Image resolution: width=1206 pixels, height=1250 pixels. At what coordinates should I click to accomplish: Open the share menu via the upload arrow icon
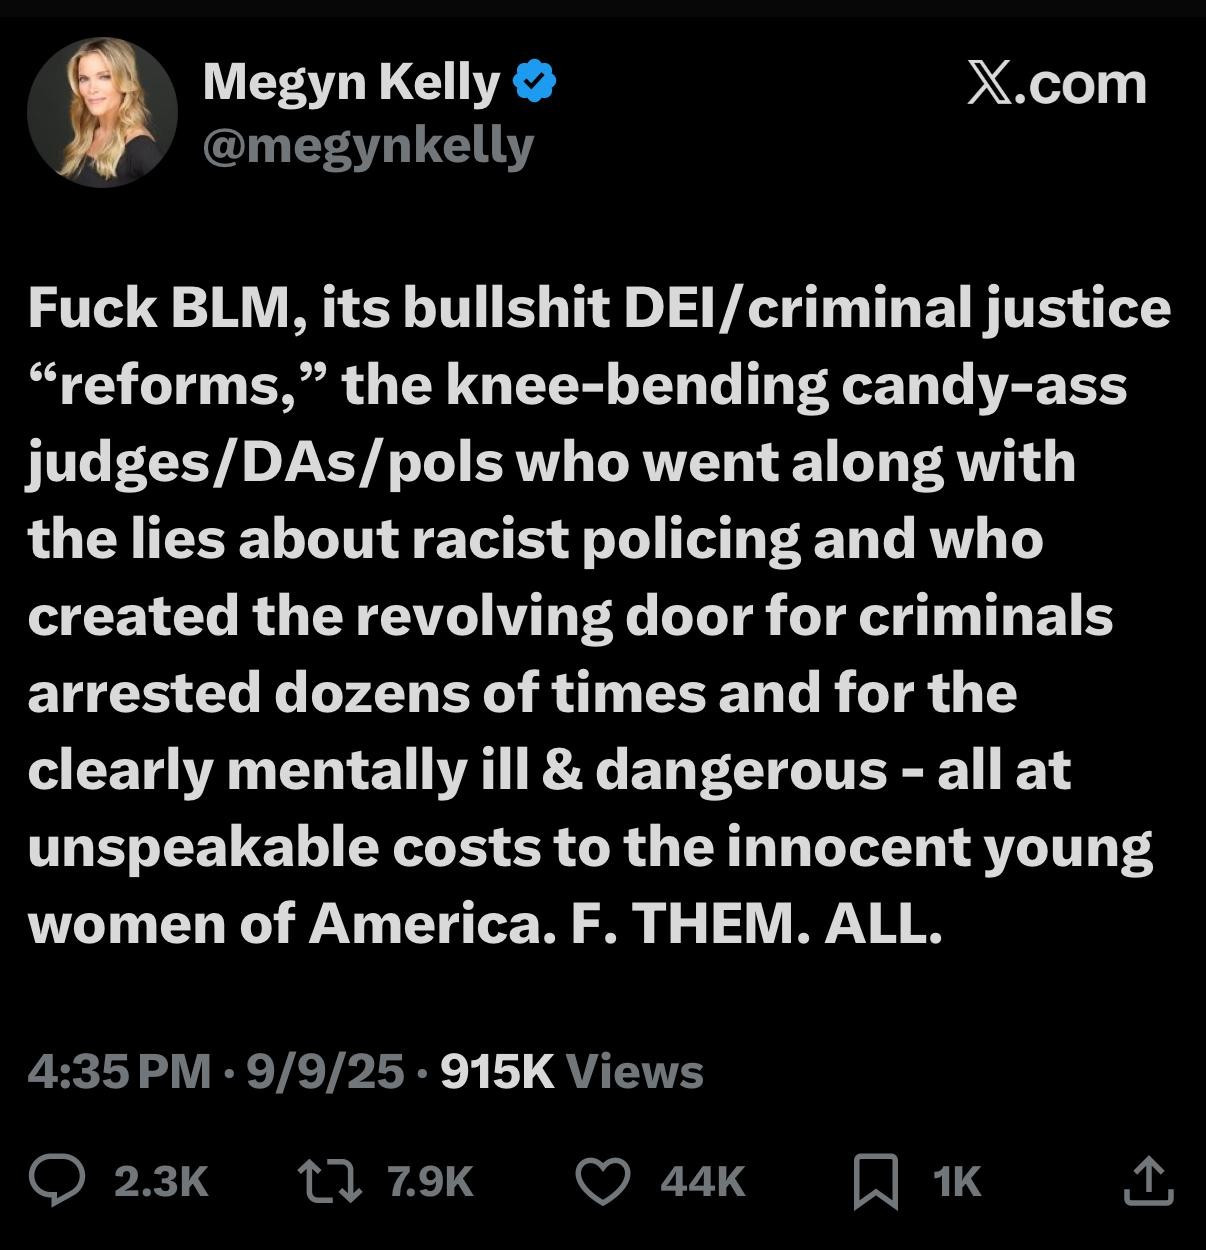point(1147,1181)
